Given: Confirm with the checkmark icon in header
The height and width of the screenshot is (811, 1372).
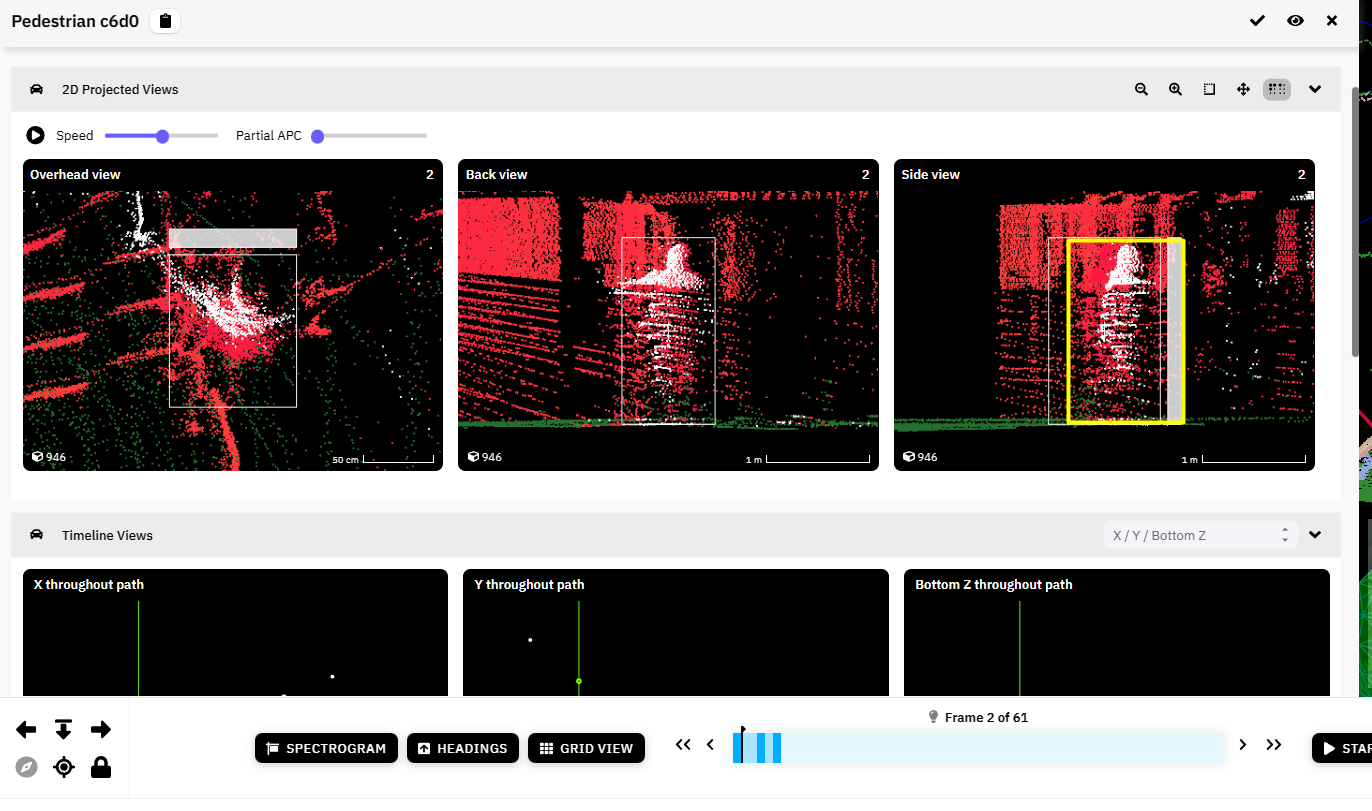Looking at the screenshot, I should pos(1257,21).
